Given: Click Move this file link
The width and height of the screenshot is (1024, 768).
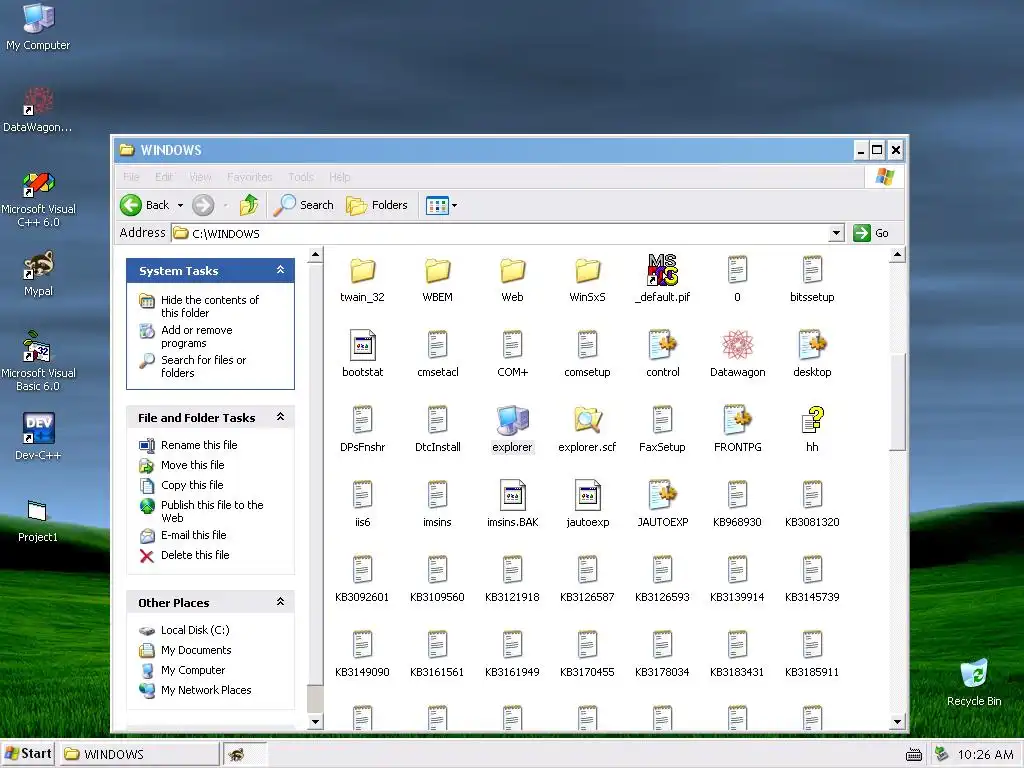Looking at the screenshot, I should 193,465.
